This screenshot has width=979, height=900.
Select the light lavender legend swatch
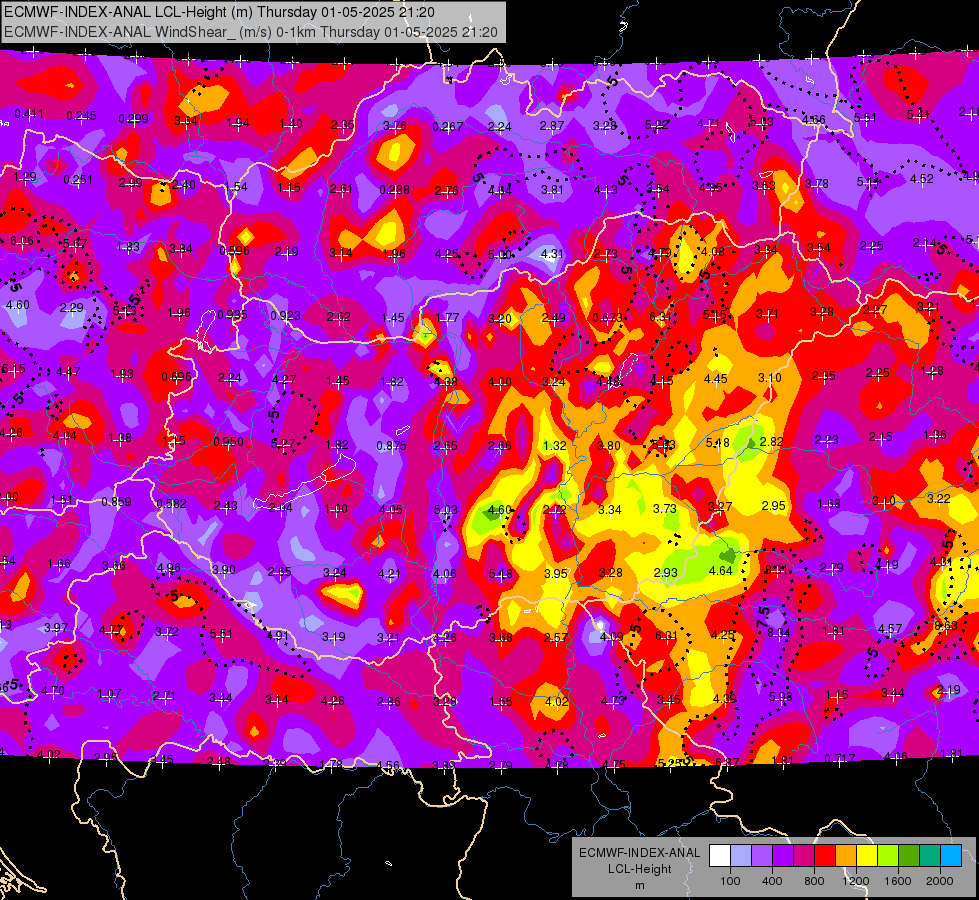(740, 856)
